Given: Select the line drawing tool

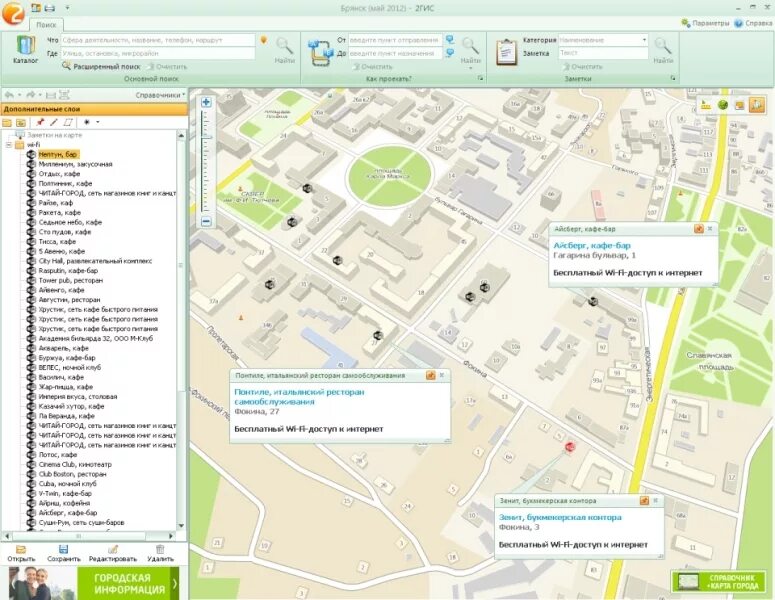Looking at the screenshot, I should [x=54, y=122].
